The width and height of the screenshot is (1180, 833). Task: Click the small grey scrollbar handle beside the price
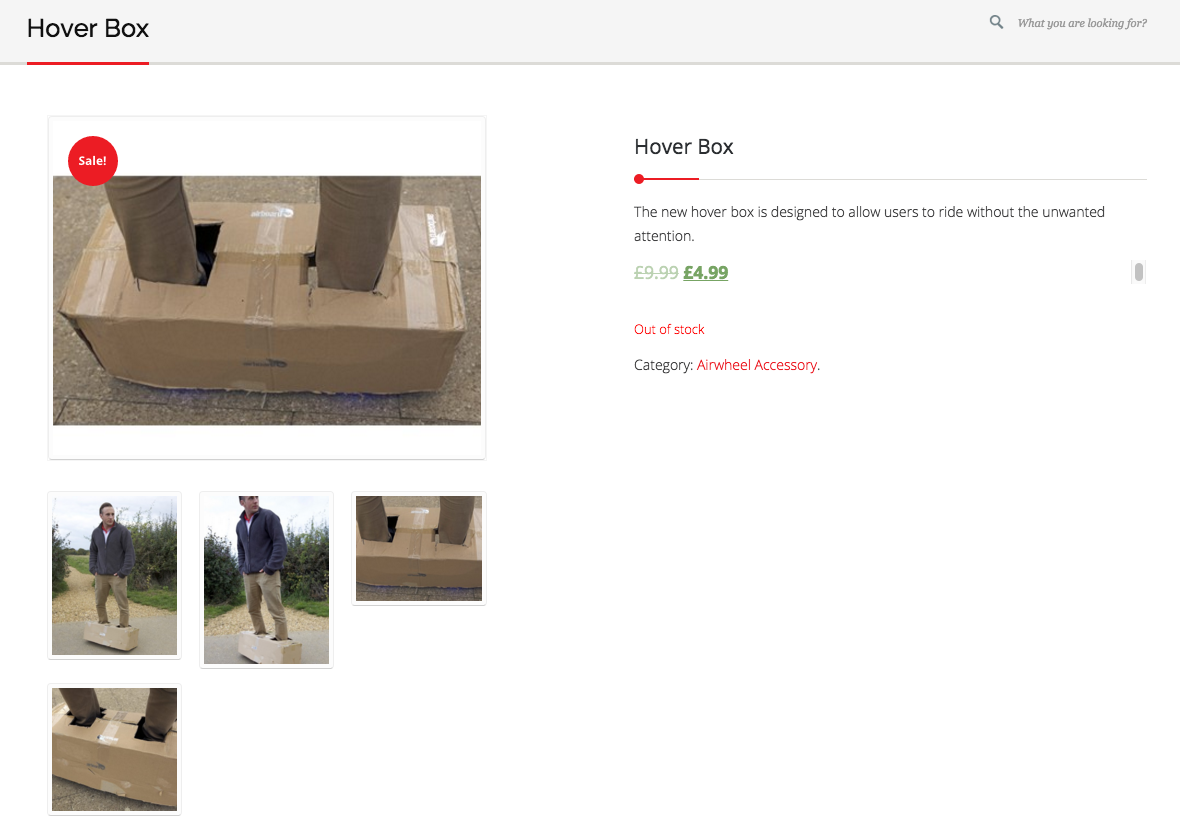click(x=1139, y=272)
